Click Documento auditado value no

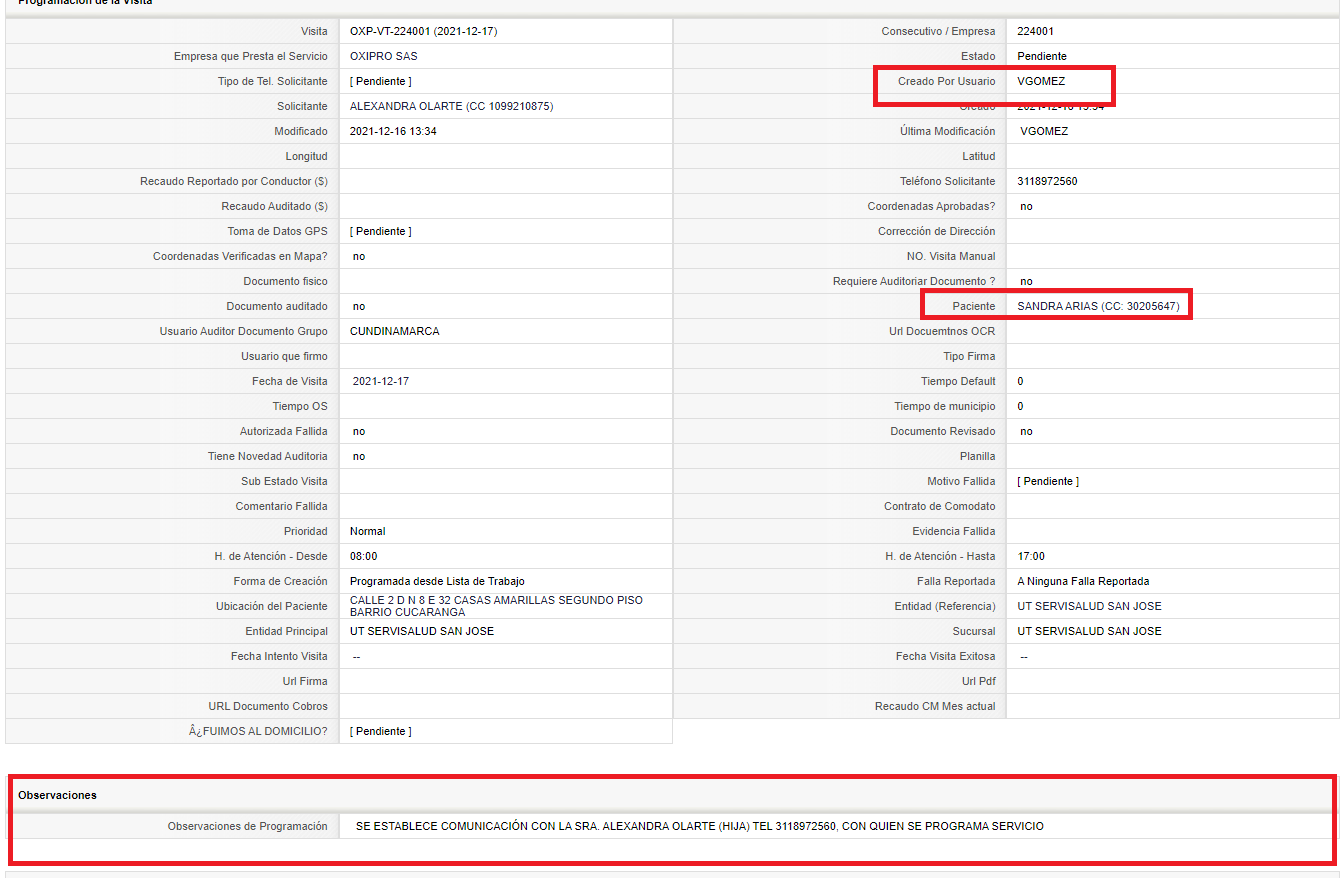point(359,306)
